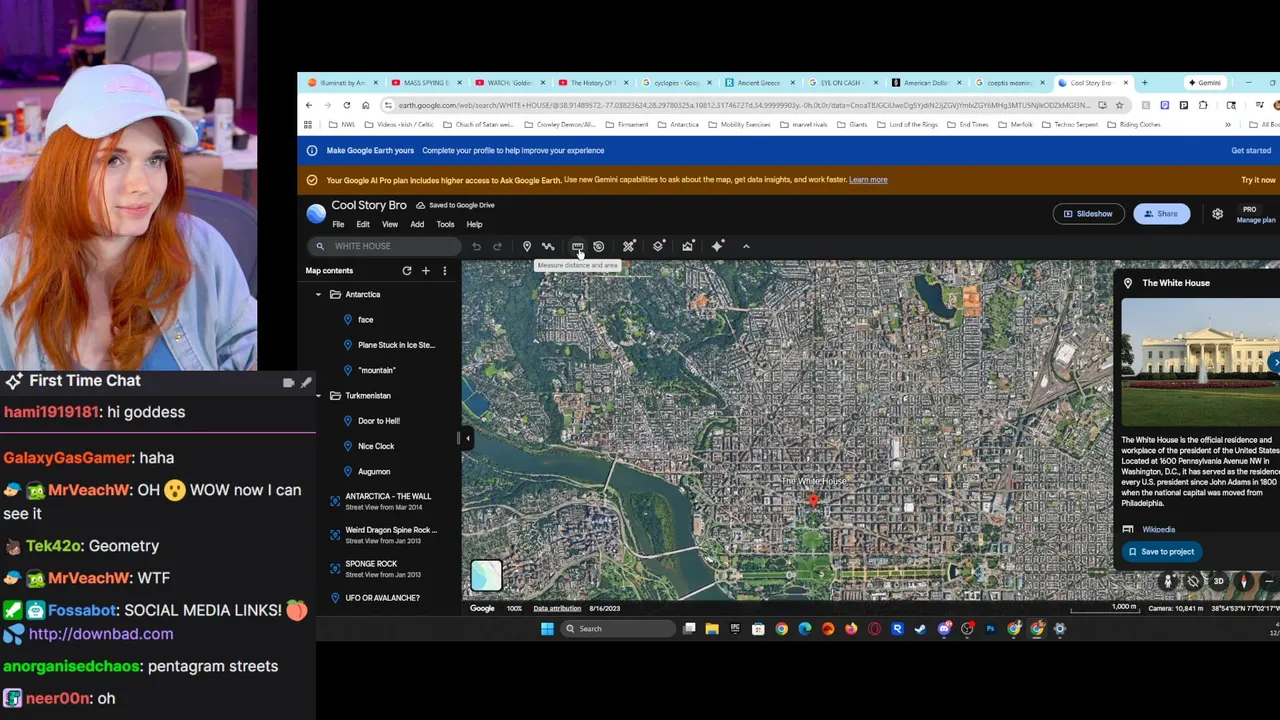This screenshot has width=1280, height=720.
Task: Open the Tools menu
Action: pyautogui.click(x=445, y=224)
